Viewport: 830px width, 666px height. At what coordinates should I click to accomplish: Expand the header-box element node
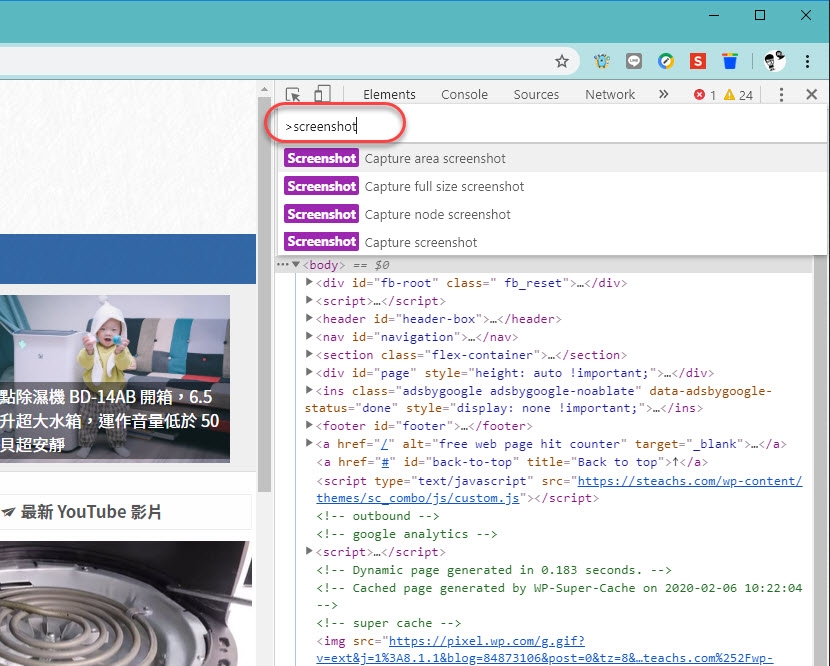310,319
